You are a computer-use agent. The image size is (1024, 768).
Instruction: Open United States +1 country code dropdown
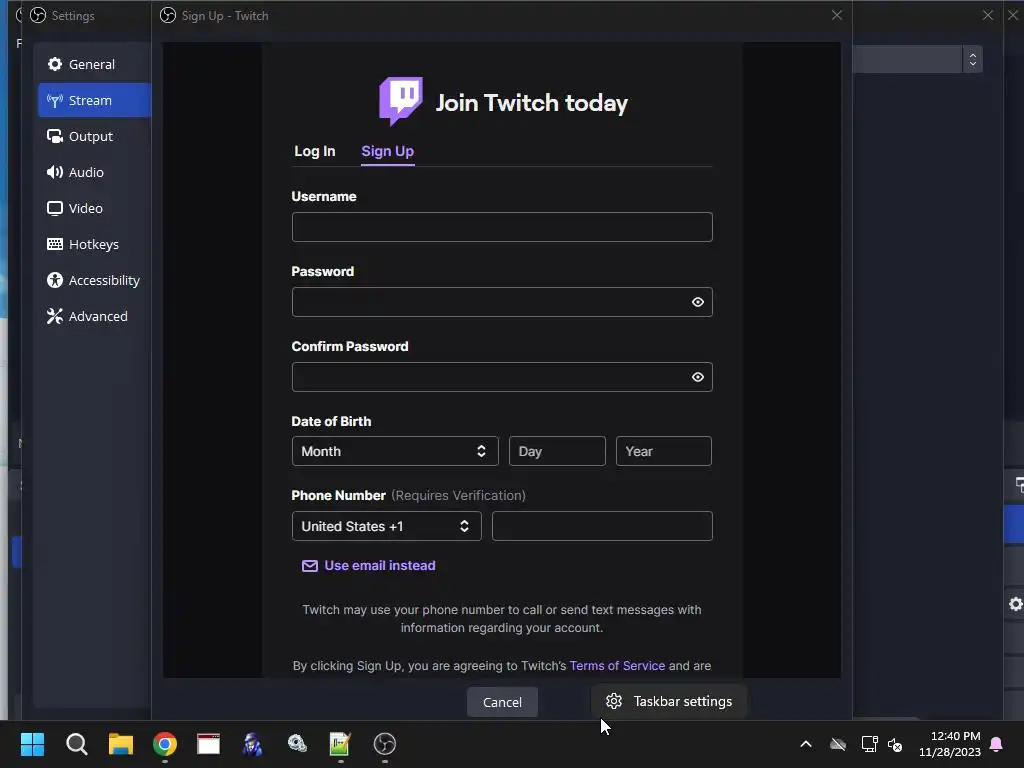click(386, 526)
